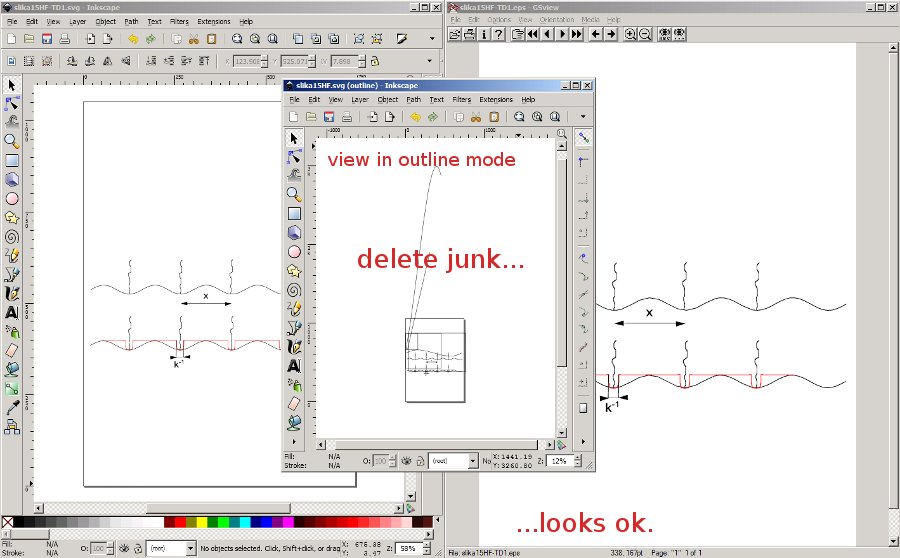Select the Node edit tool in left toolbox
The width and height of the screenshot is (900, 558).
[12, 103]
